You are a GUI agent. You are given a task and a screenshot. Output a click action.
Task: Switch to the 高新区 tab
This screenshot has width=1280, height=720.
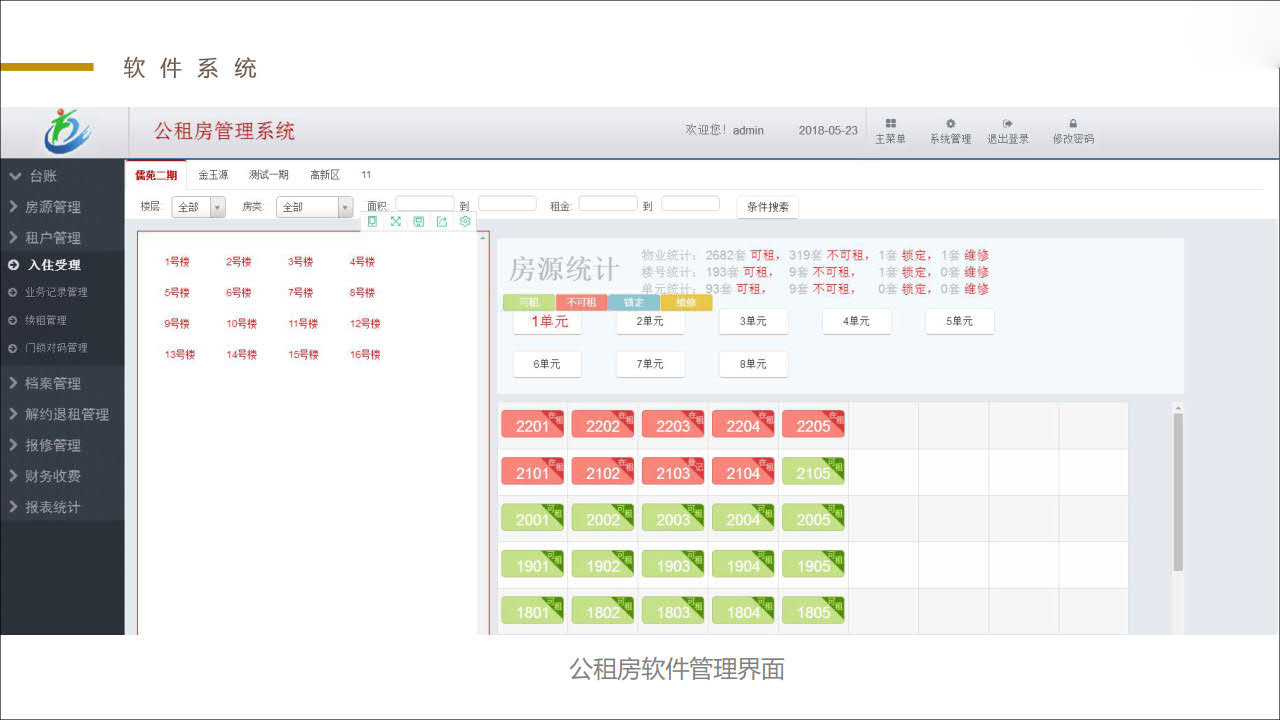pos(325,175)
